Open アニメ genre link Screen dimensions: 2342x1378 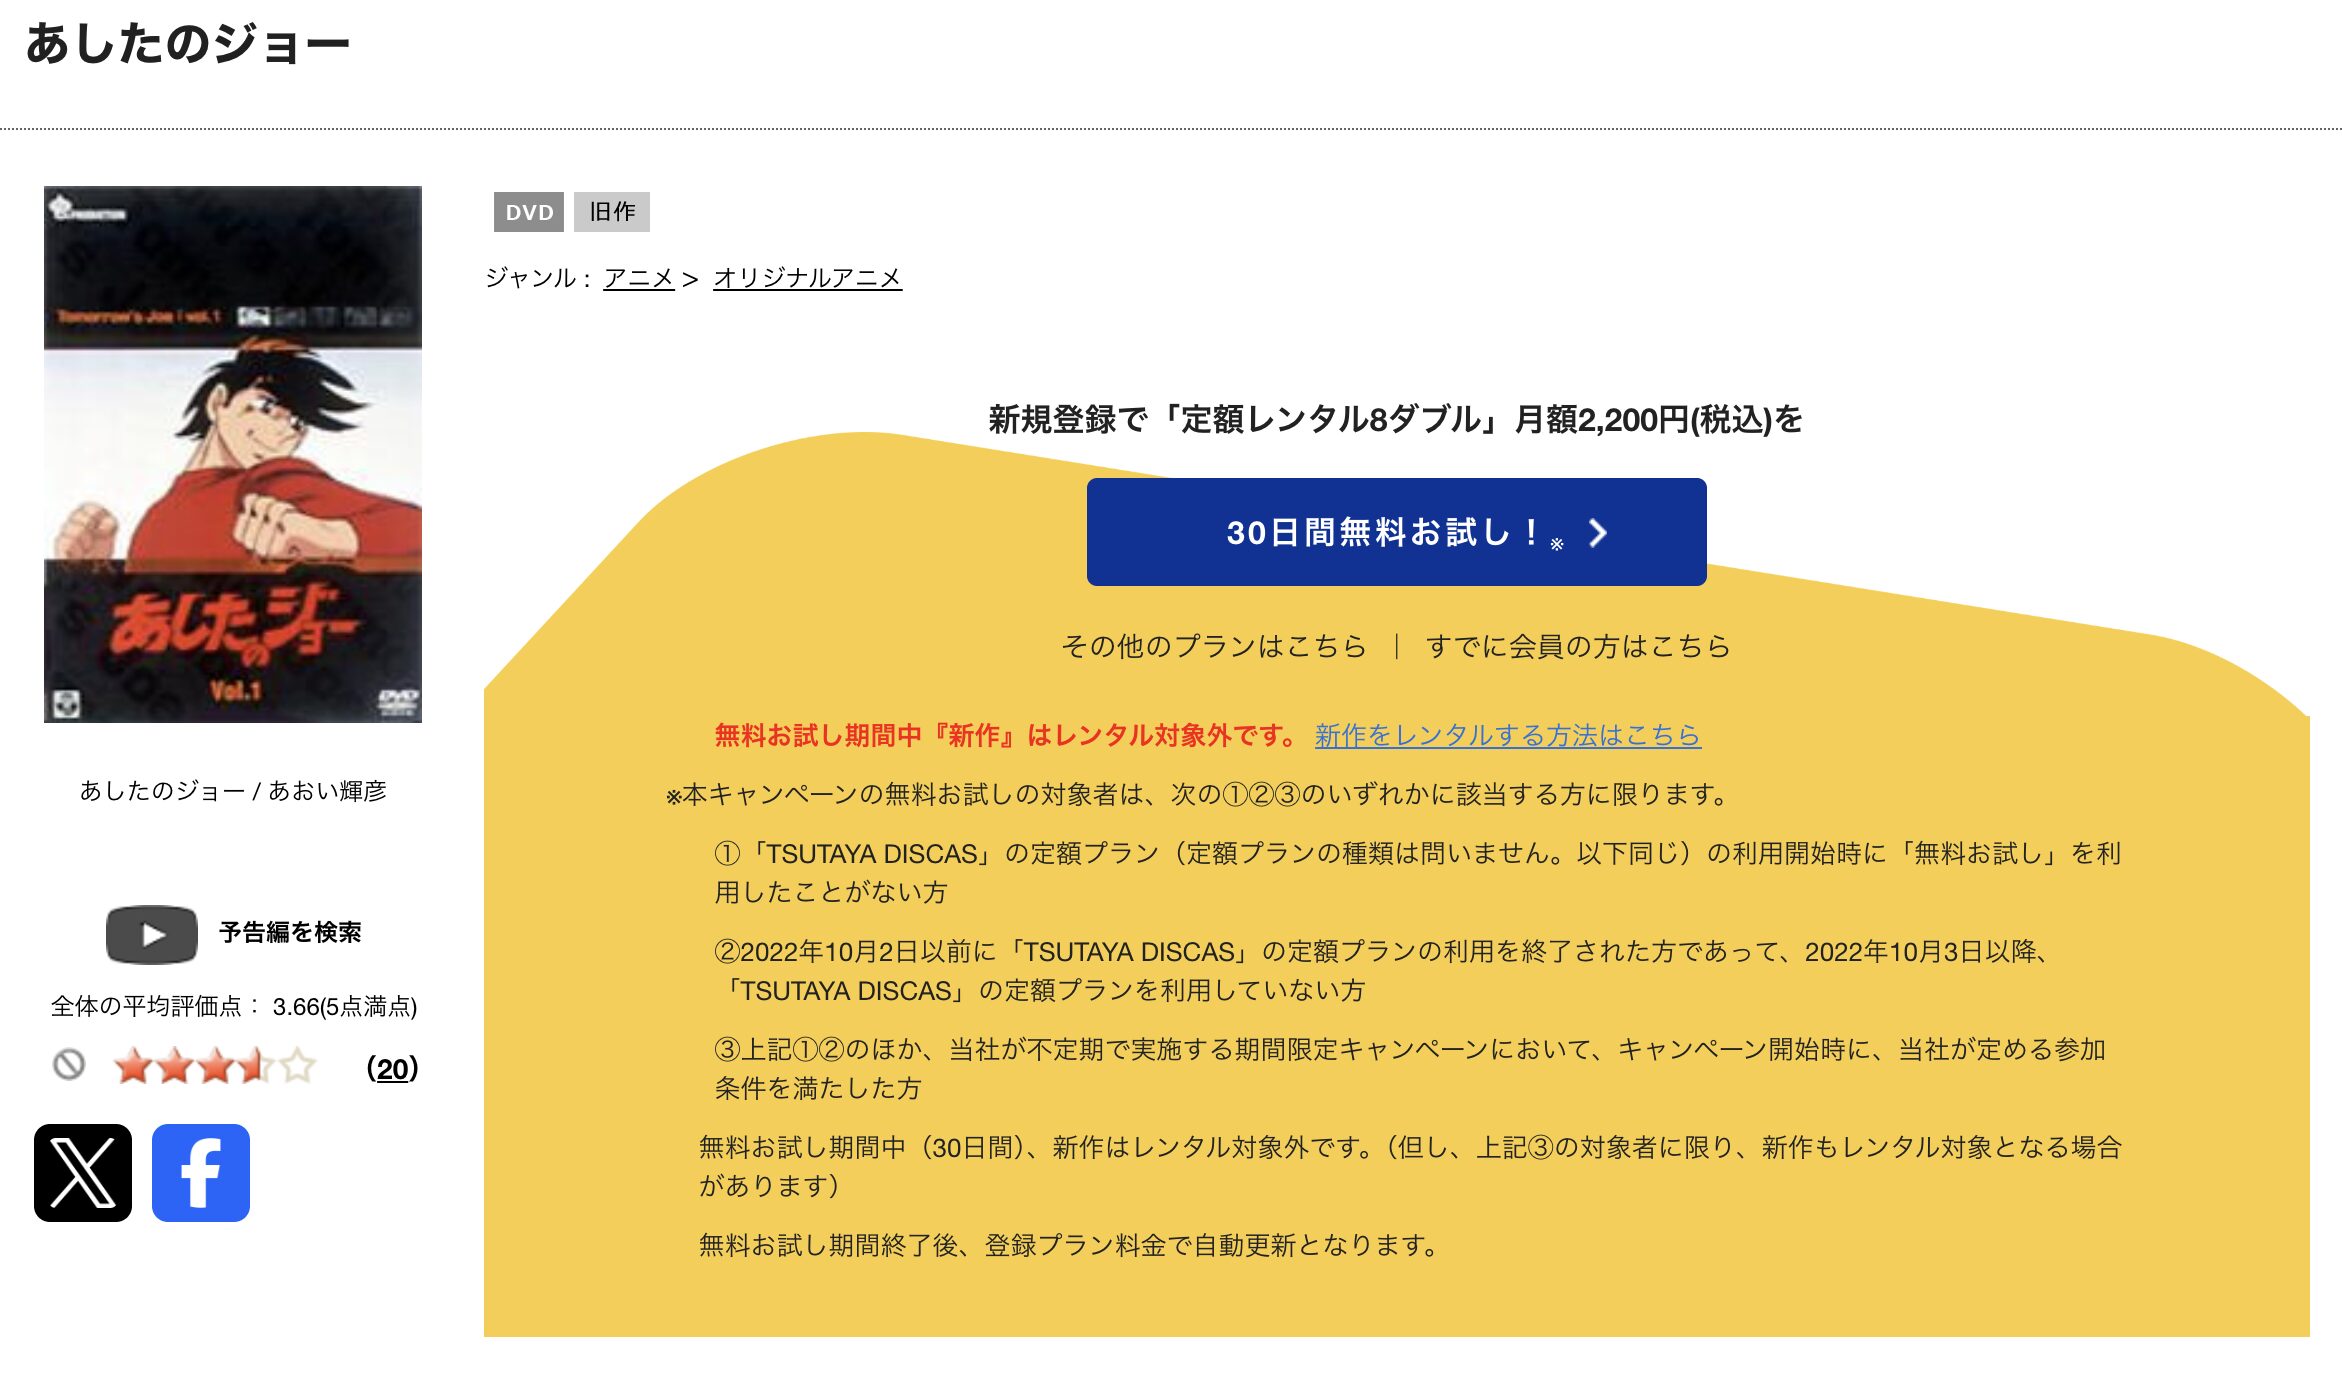pos(639,278)
